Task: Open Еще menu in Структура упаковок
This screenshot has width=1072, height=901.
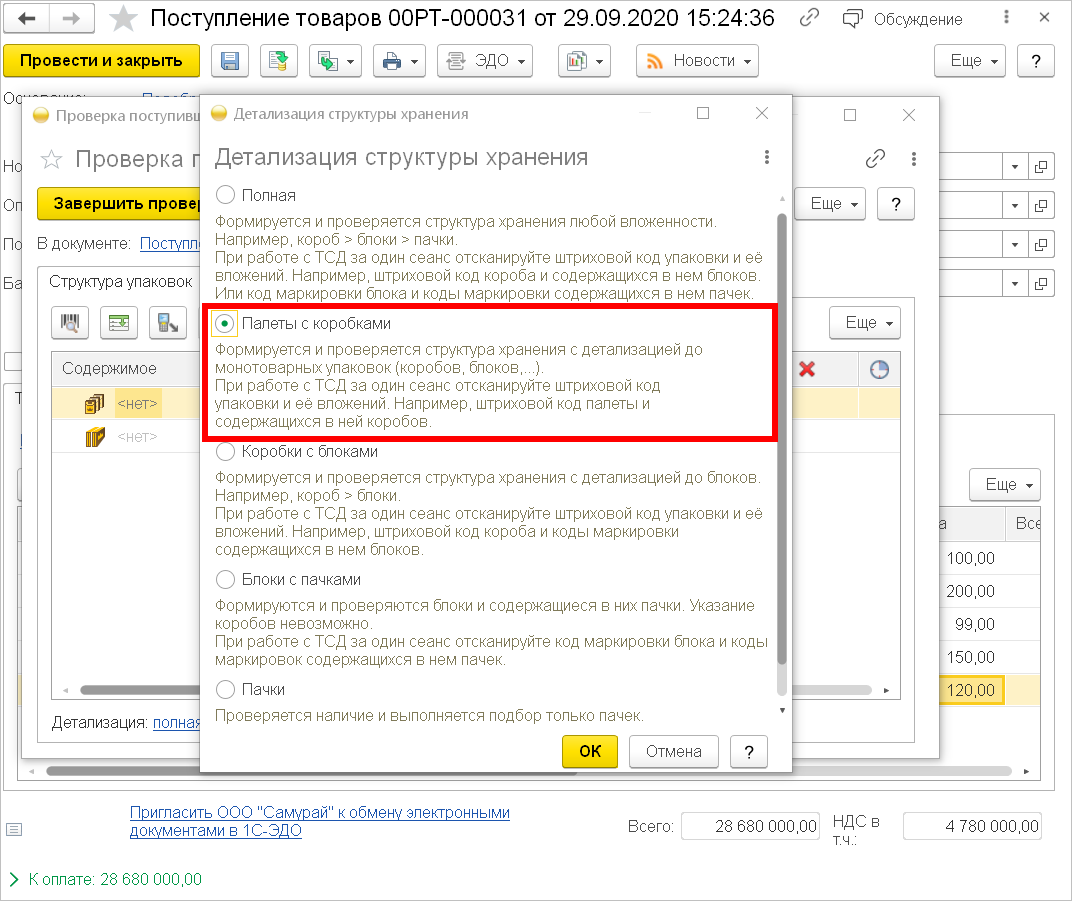Action: (x=866, y=323)
